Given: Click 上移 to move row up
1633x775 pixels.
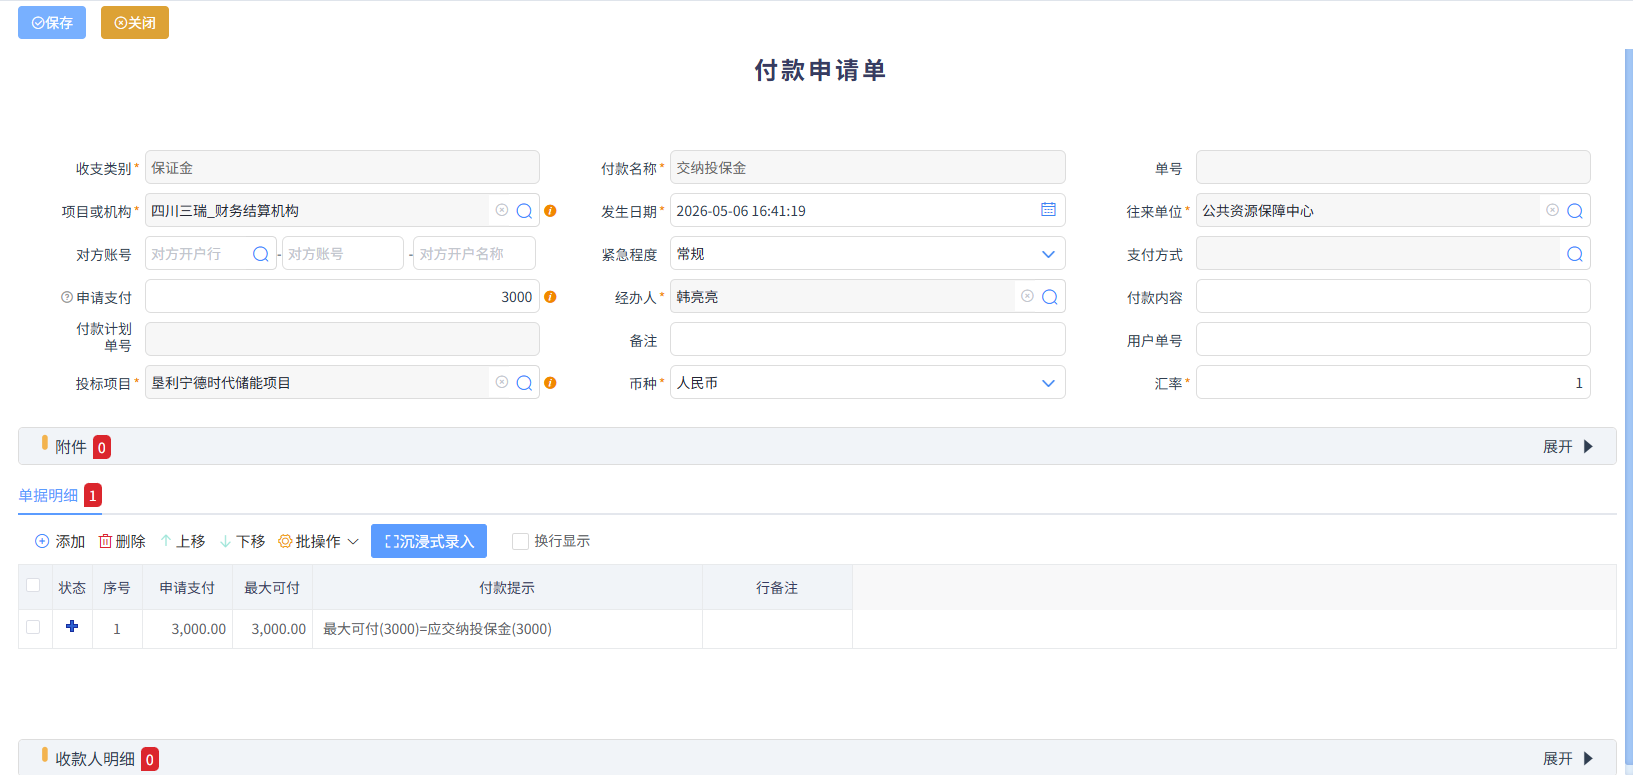Looking at the screenshot, I should (183, 541).
